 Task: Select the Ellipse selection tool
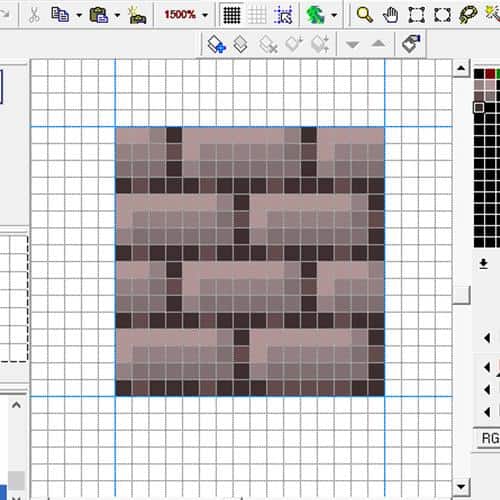pyautogui.click(x=442, y=15)
